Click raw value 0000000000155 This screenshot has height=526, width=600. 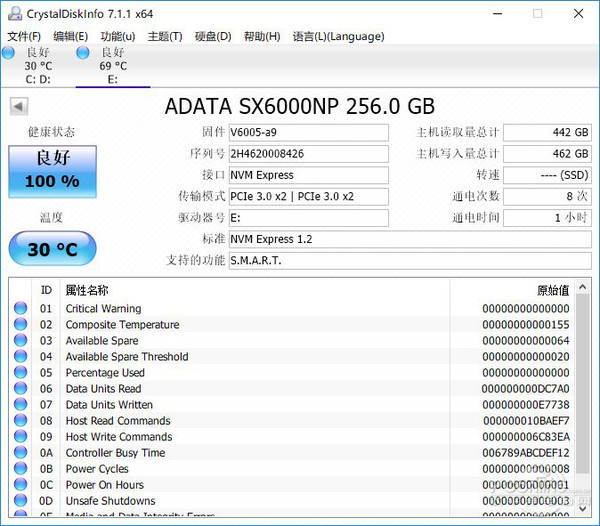tap(526, 325)
